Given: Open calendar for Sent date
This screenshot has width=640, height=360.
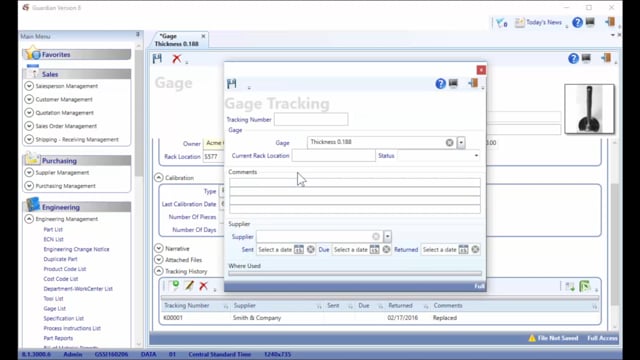Looking at the screenshot, I should pos(299,249).
